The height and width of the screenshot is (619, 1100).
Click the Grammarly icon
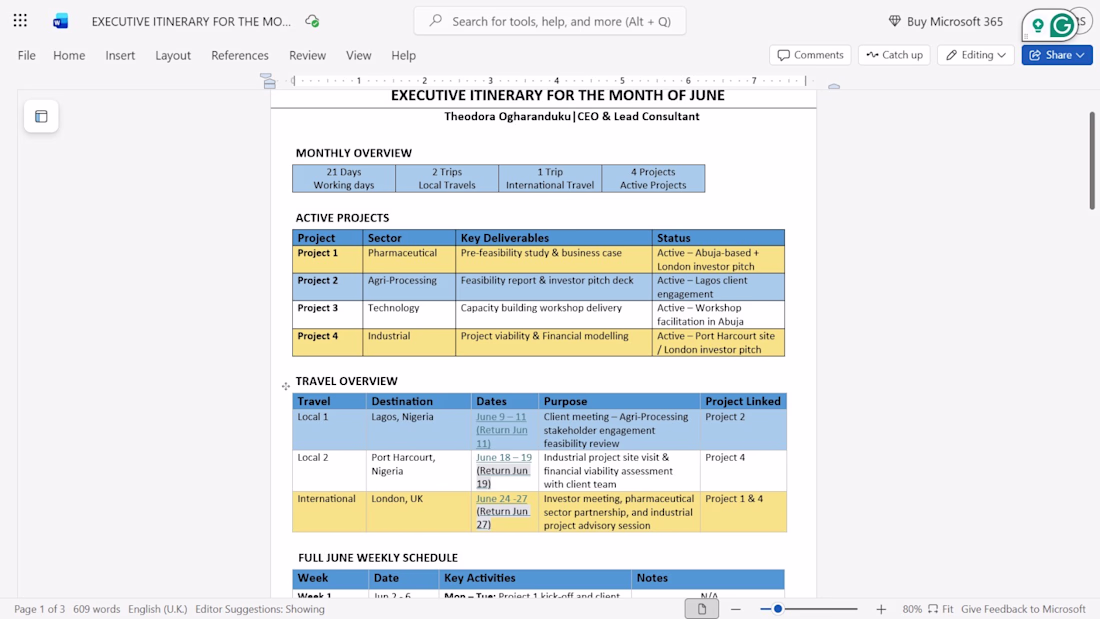click(1062, 26)
